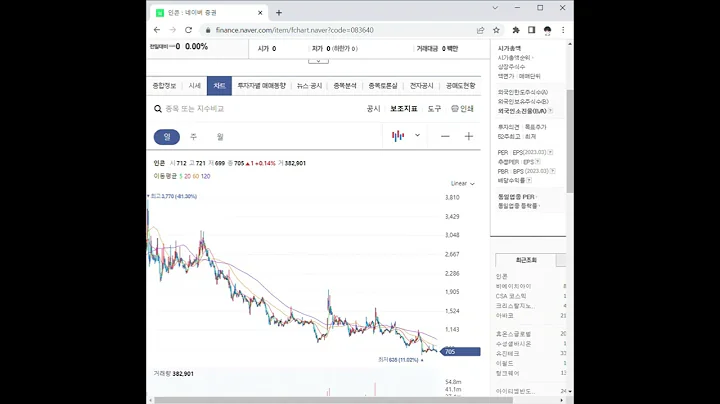Image resolution: width=720 pixels, height=404 pixels.
Task: Click the vertical page scrollbar thumb
Action: click(x=570, y=141)
